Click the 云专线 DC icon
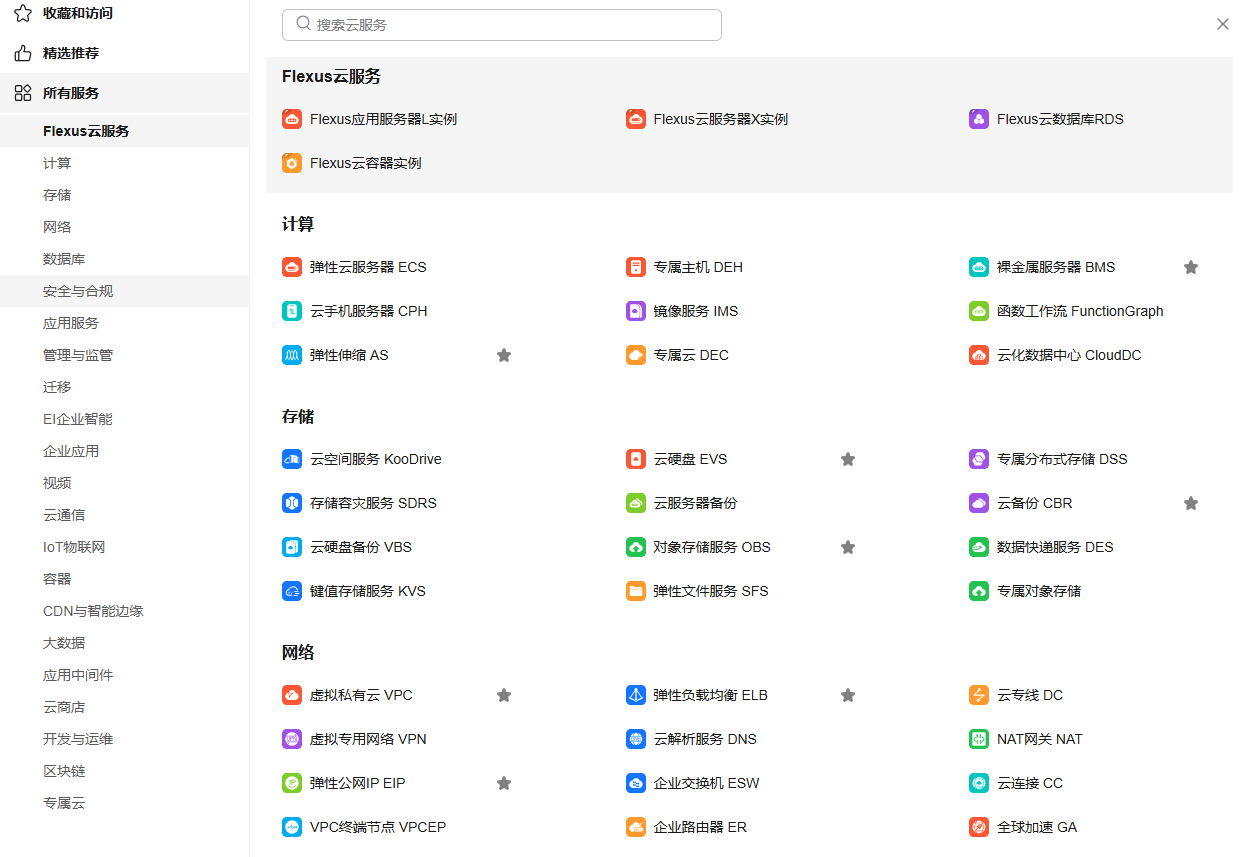Screen dimensions: 1239x857 coord(979,695)
